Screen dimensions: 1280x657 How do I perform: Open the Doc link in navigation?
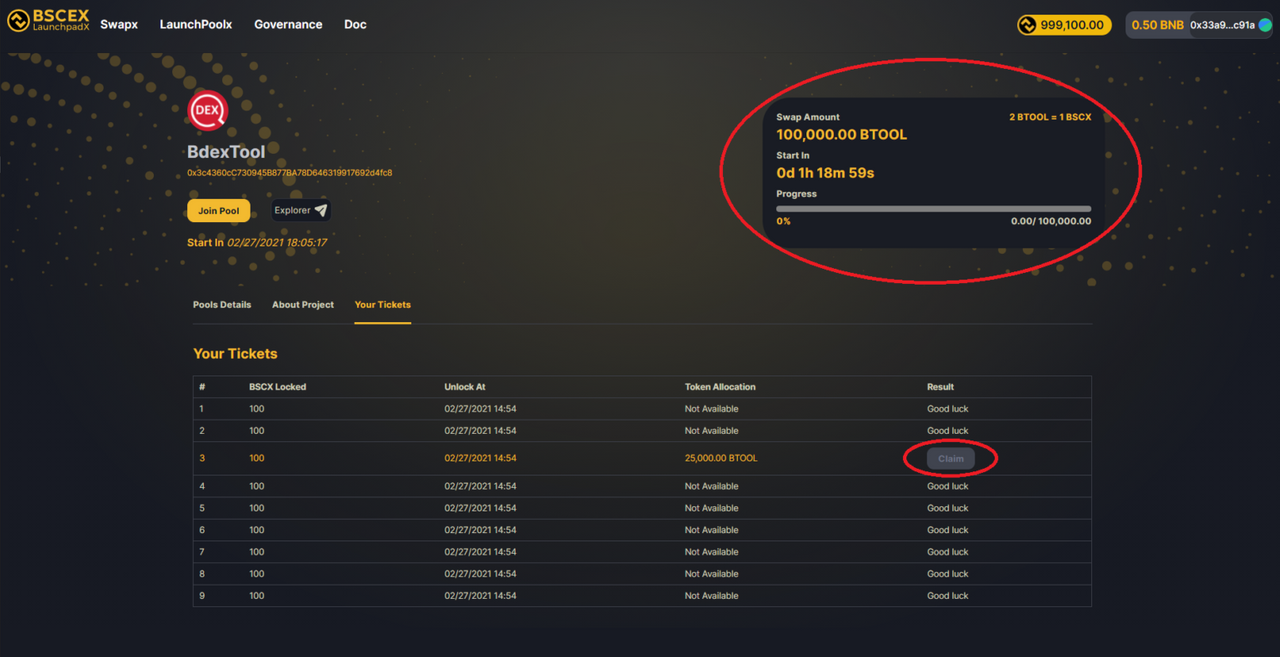355,24
